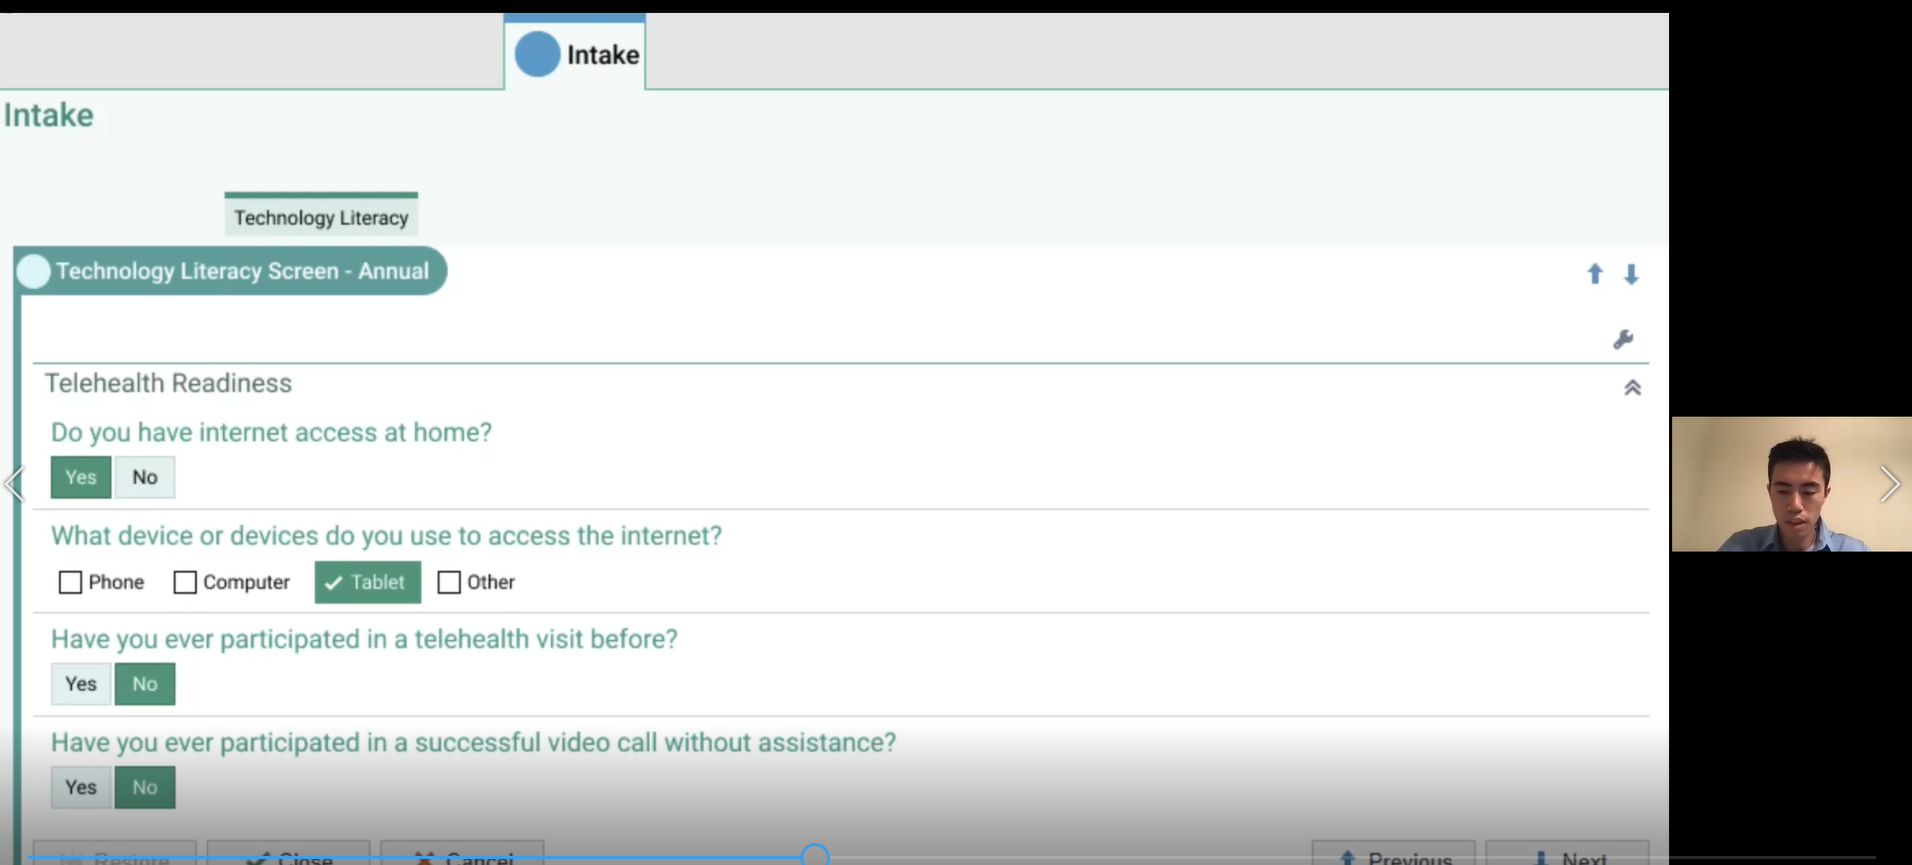The width and height of the screenshot is (1912, 865).
Task: Select the Technology Literacy tab
Action: (x=321, y=217)
